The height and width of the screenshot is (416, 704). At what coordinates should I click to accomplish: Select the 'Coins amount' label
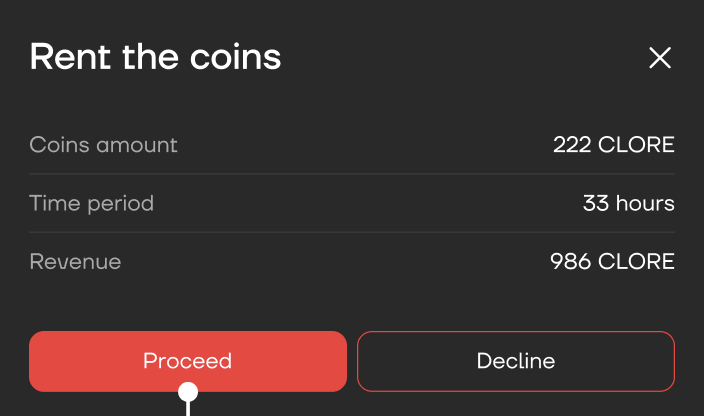click(x=104, y=145)
